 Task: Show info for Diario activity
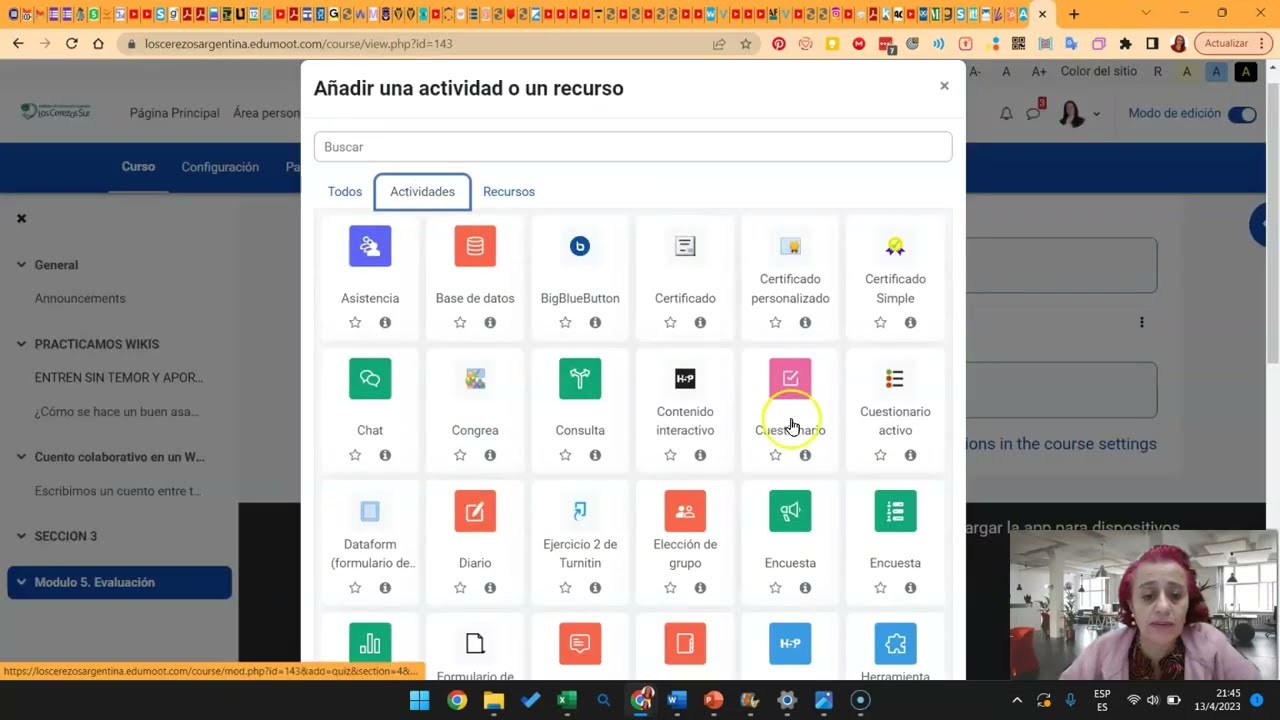(x=490, y=588)
